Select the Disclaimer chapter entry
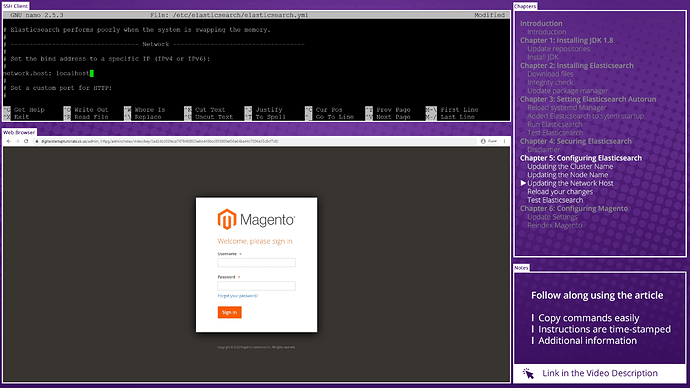The height and width of the screenshot is (388, 690). tap(543, 150)
